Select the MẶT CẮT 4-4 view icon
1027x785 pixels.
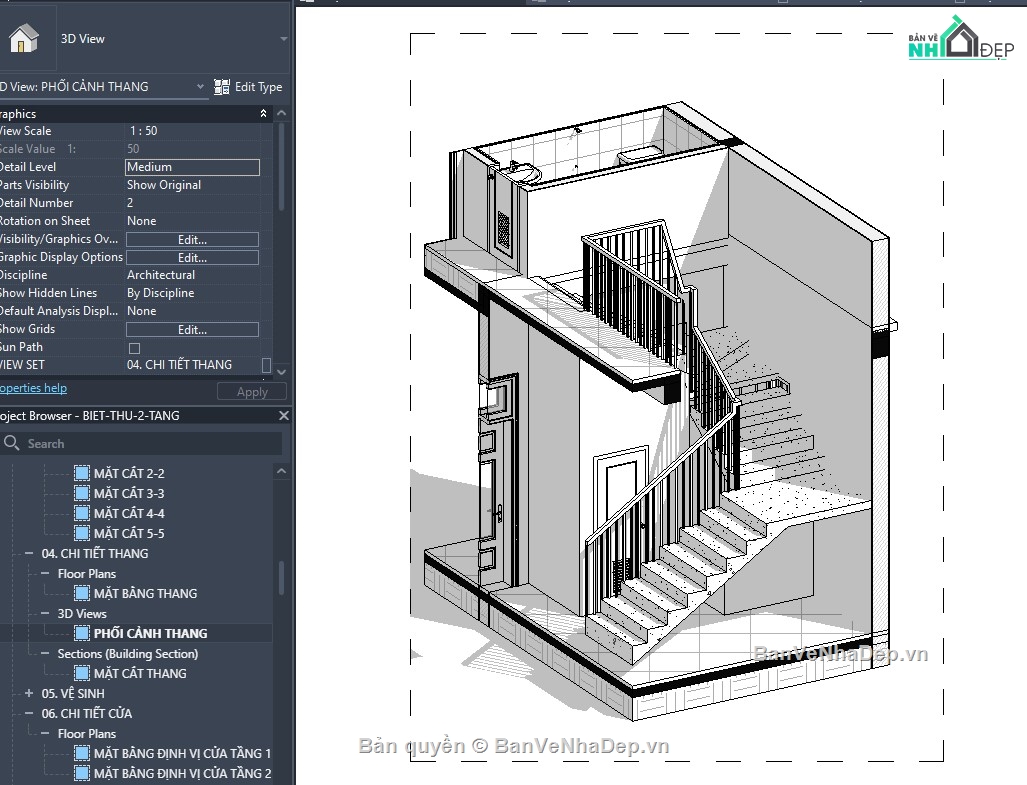click(82, 513)
